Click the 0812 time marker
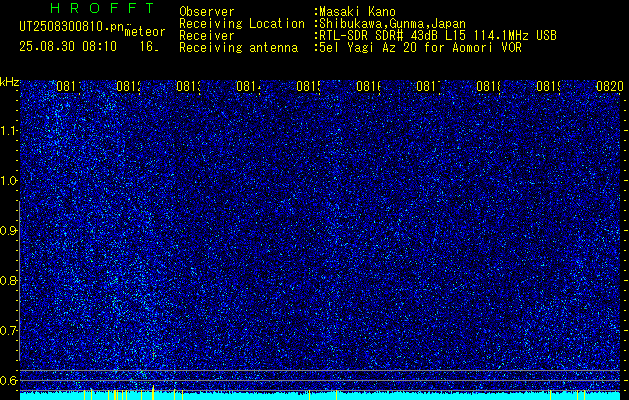Image resolution: width=629 pixels, height=400 pixels. [x=129, y=86]
